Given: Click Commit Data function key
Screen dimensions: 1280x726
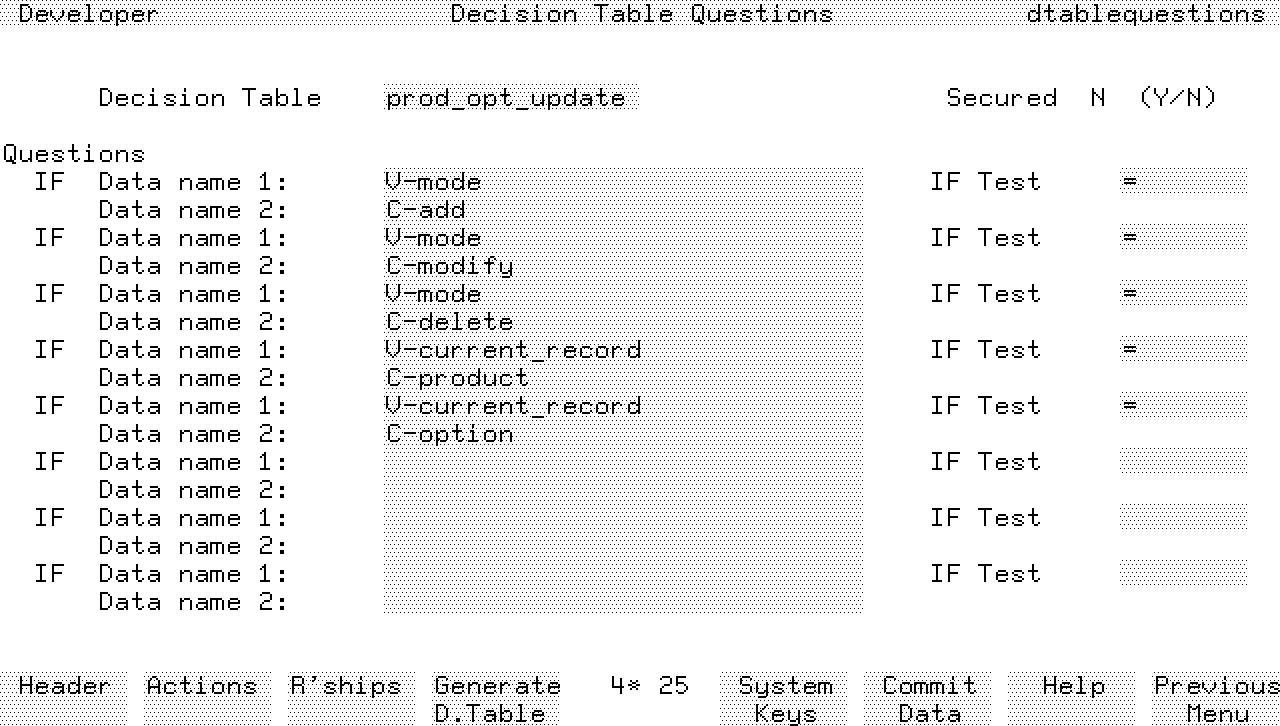Looking at the screenshot, I should (x=929, y=698).
